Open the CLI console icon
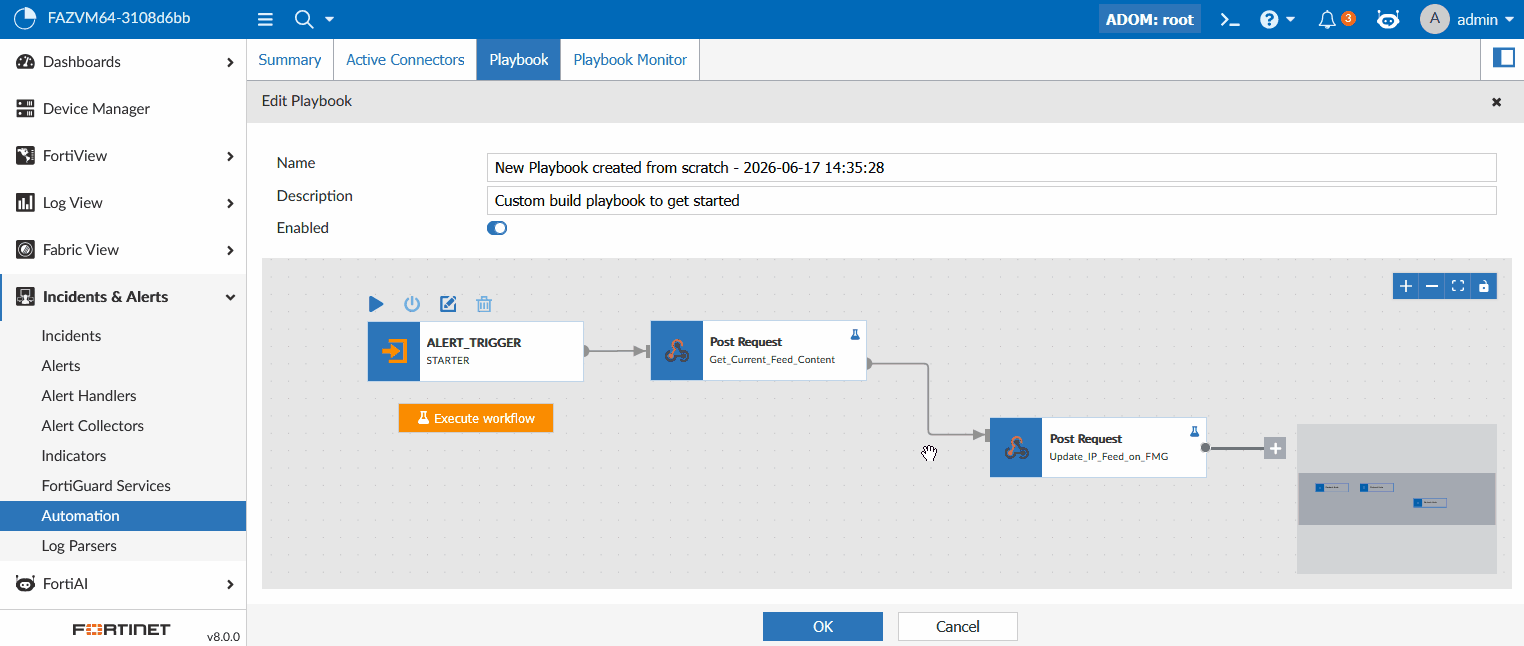1524x646 pixels. point(1231,19)
